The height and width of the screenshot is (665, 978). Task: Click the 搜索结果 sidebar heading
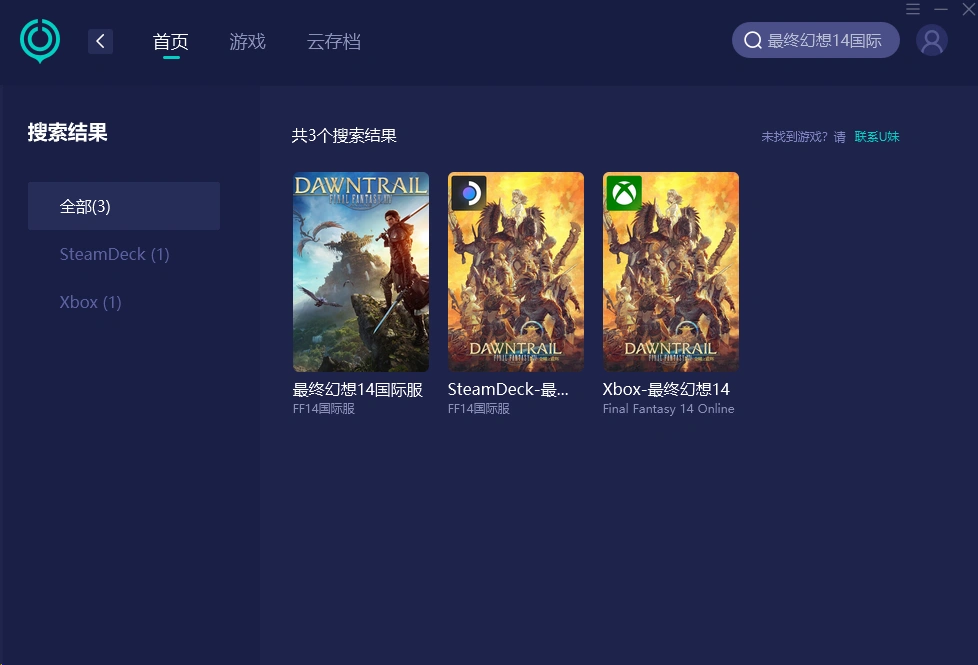(x=67, y=132)
